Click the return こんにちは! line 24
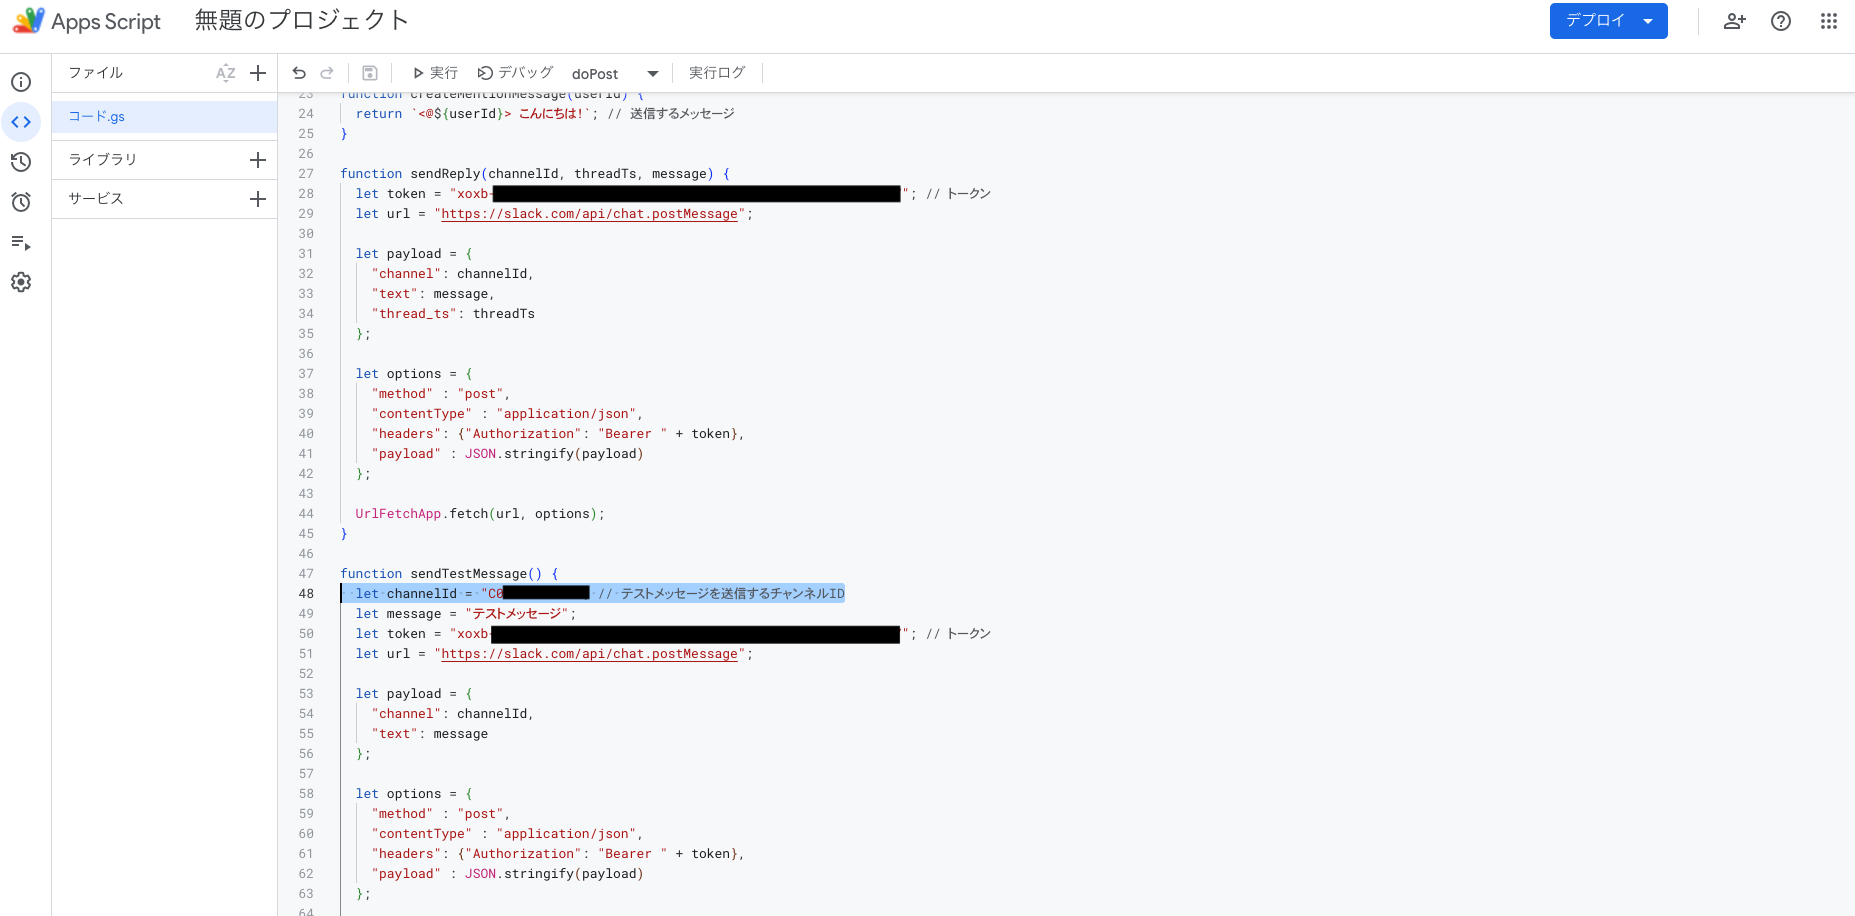 click(545, 114)
